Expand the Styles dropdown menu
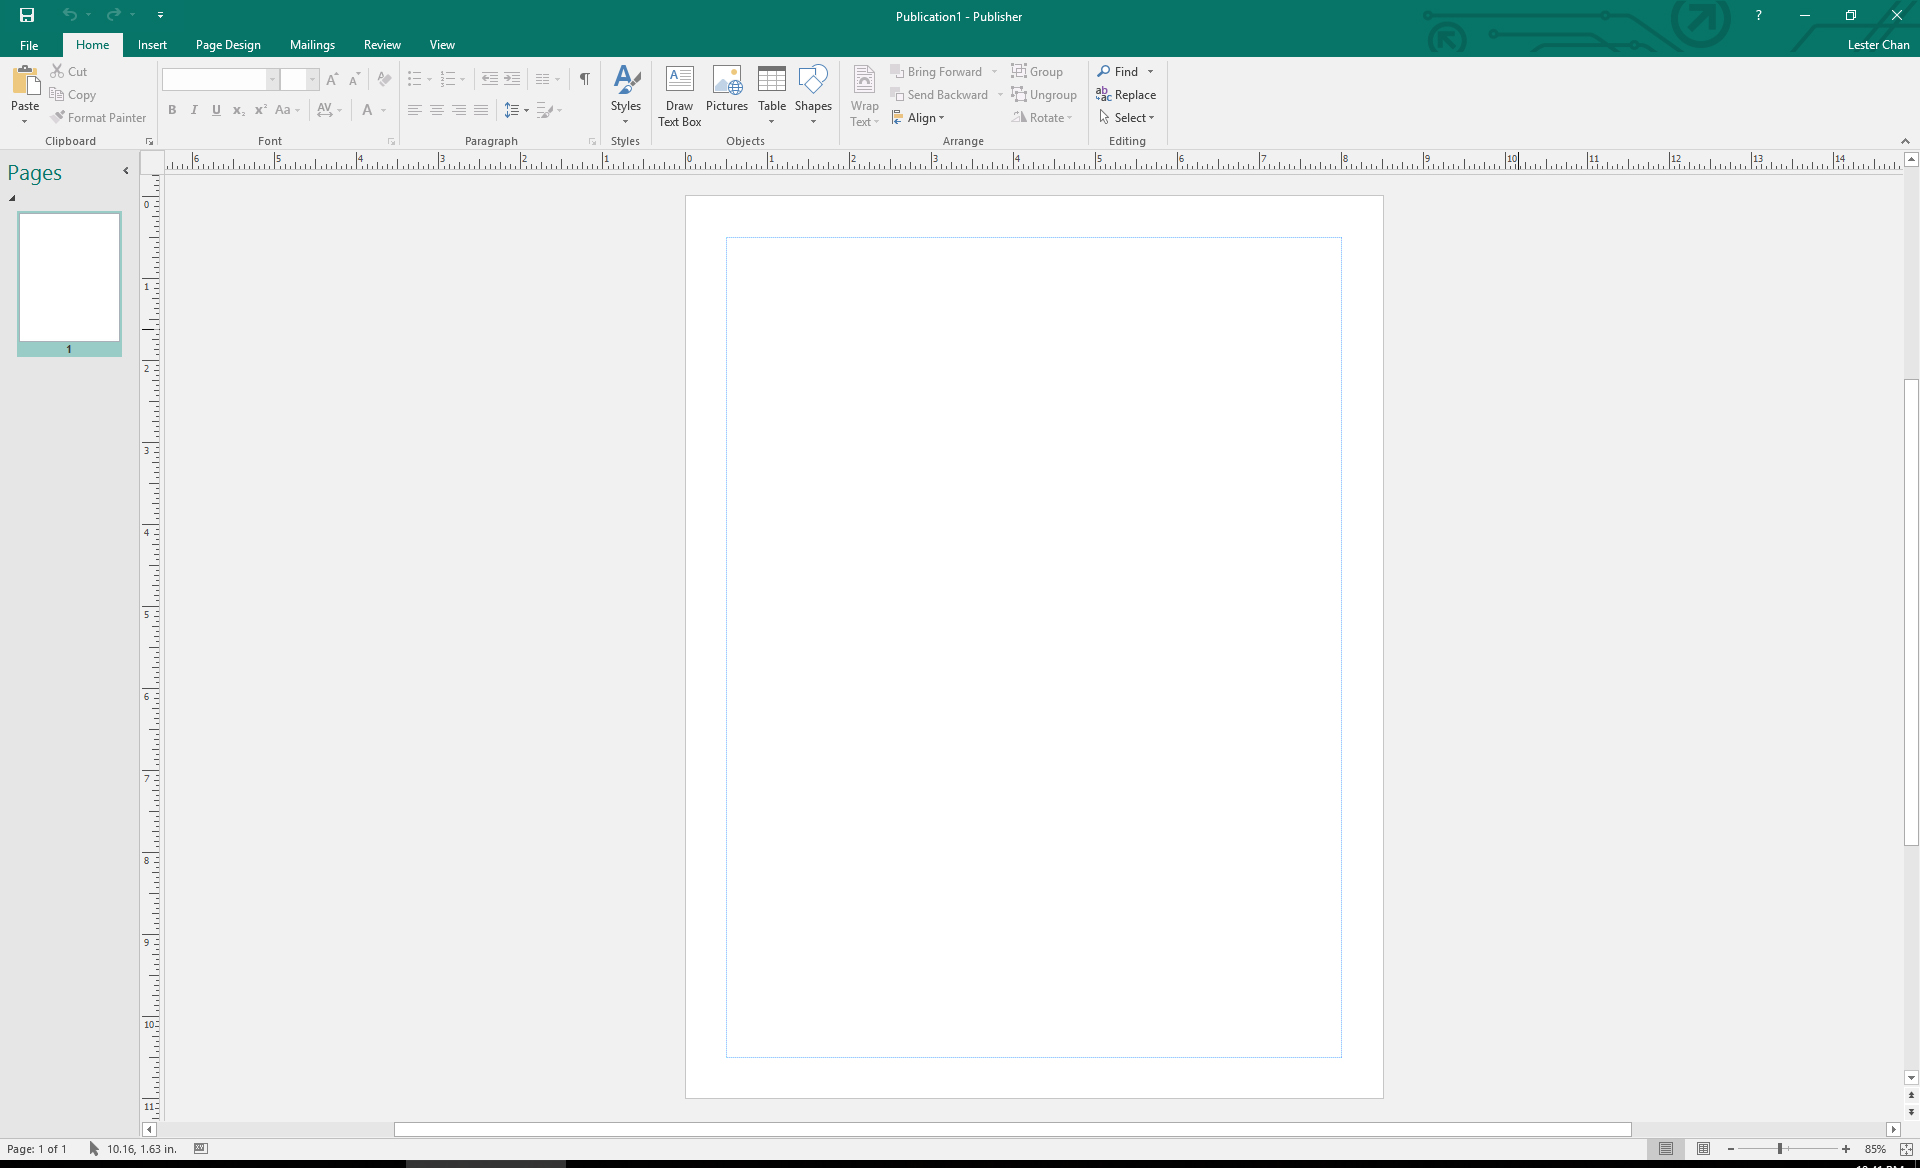1920x1168 pixels. click(x=625, y=122)
